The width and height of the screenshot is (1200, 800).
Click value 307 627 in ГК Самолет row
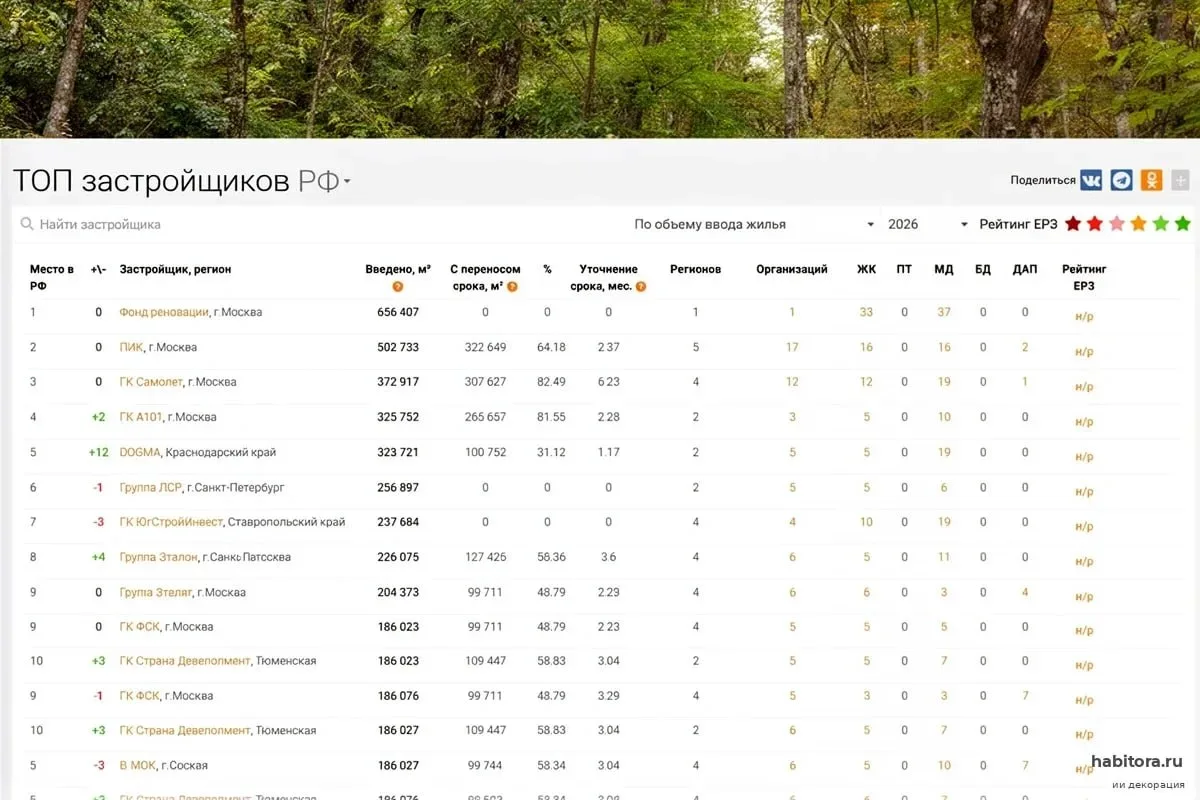tap(485, 382)
